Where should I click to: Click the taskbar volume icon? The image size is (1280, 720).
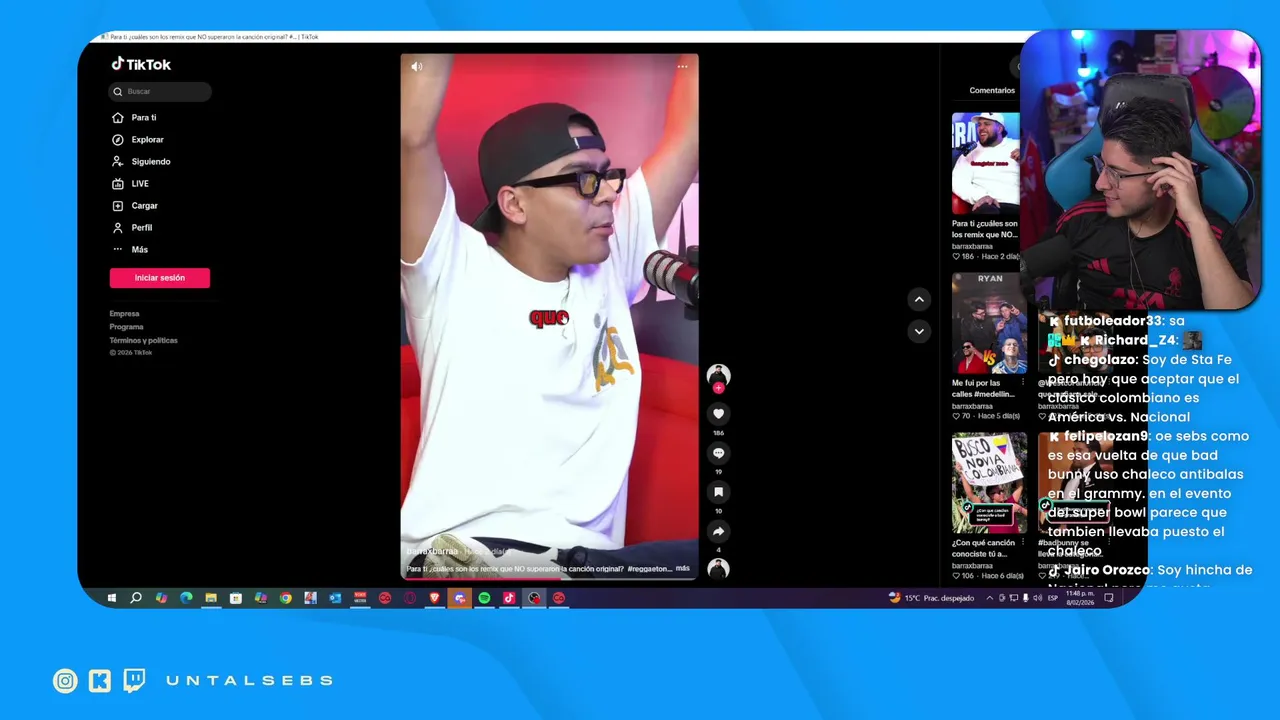(1036, 598)
